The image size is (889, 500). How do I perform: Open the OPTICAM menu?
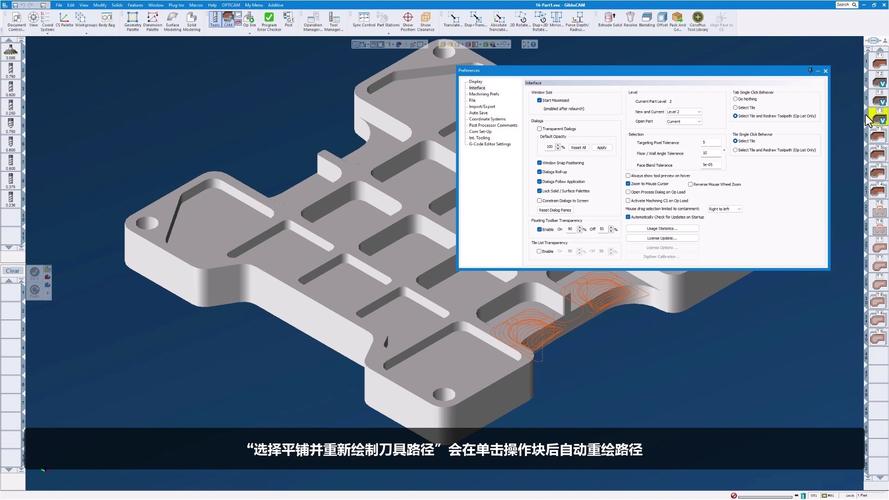(231, 5)
